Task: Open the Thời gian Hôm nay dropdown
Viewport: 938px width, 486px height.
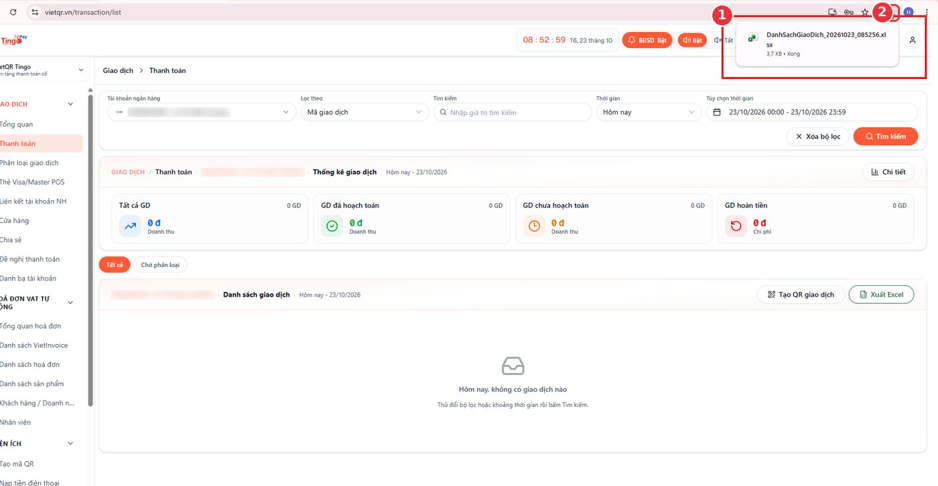Action: pos(648,112)
